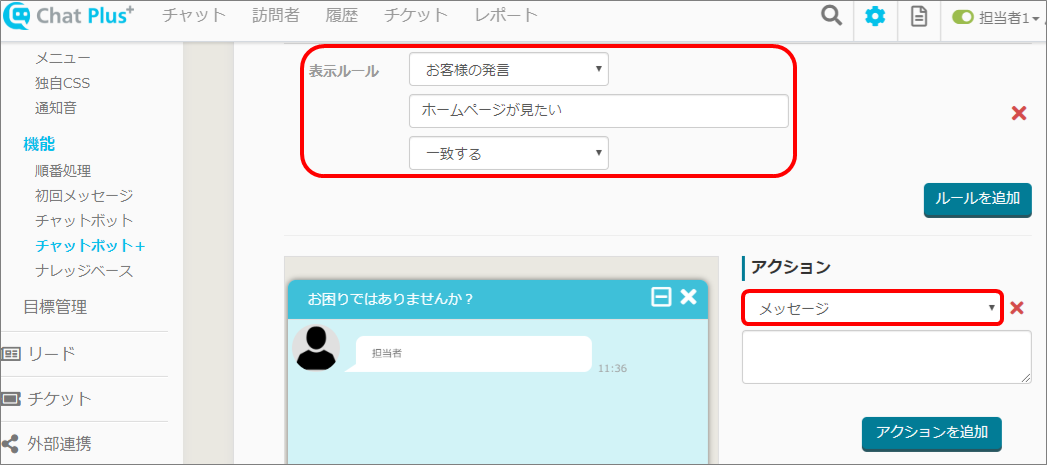The width and height of the screenshot is (1047, 465).
Task: Close the chat preview widget
Action: click(x=688, y=297)
